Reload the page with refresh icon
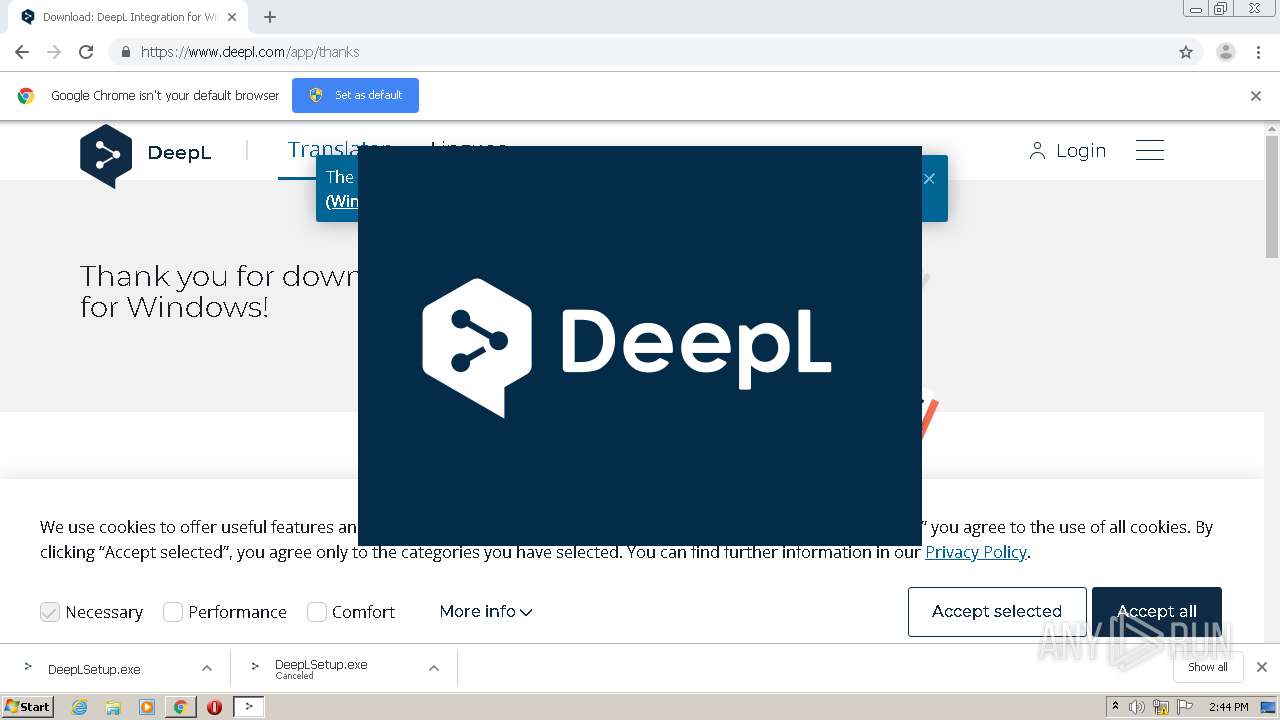 [86, 52]
